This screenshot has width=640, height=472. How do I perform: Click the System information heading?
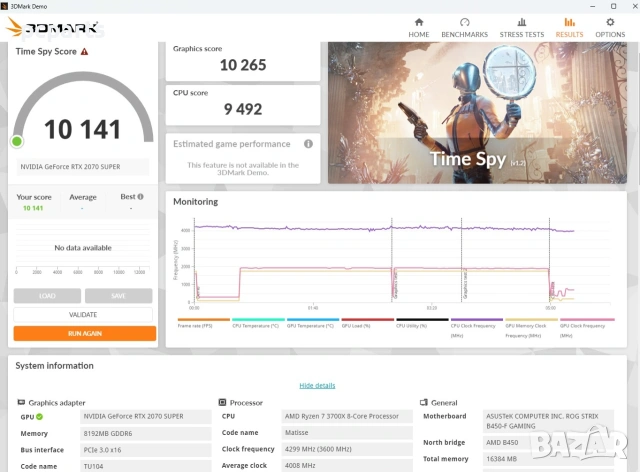pos(54,365)
